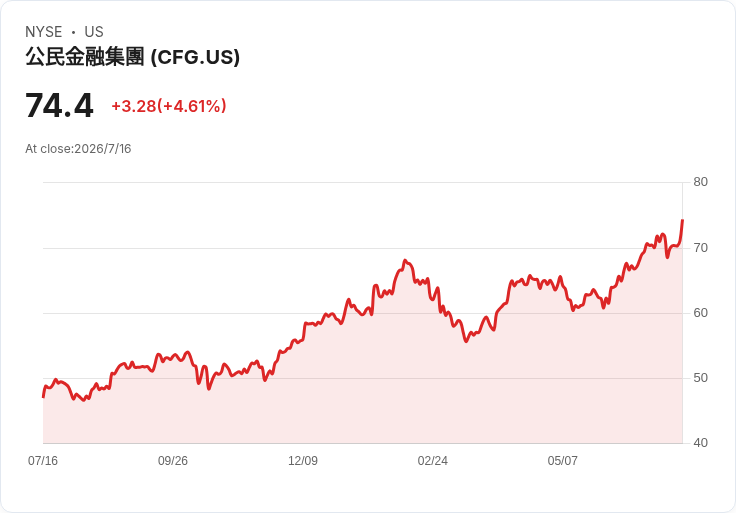Image resolution: width=736 pixels, height=513 pixels.
Task: Click the CFG.US stock title
Action: 132,57
